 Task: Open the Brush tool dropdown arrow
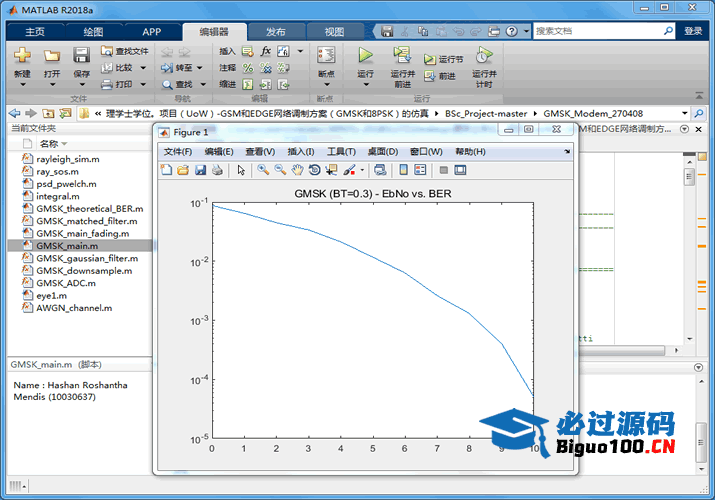pos(362,170)
